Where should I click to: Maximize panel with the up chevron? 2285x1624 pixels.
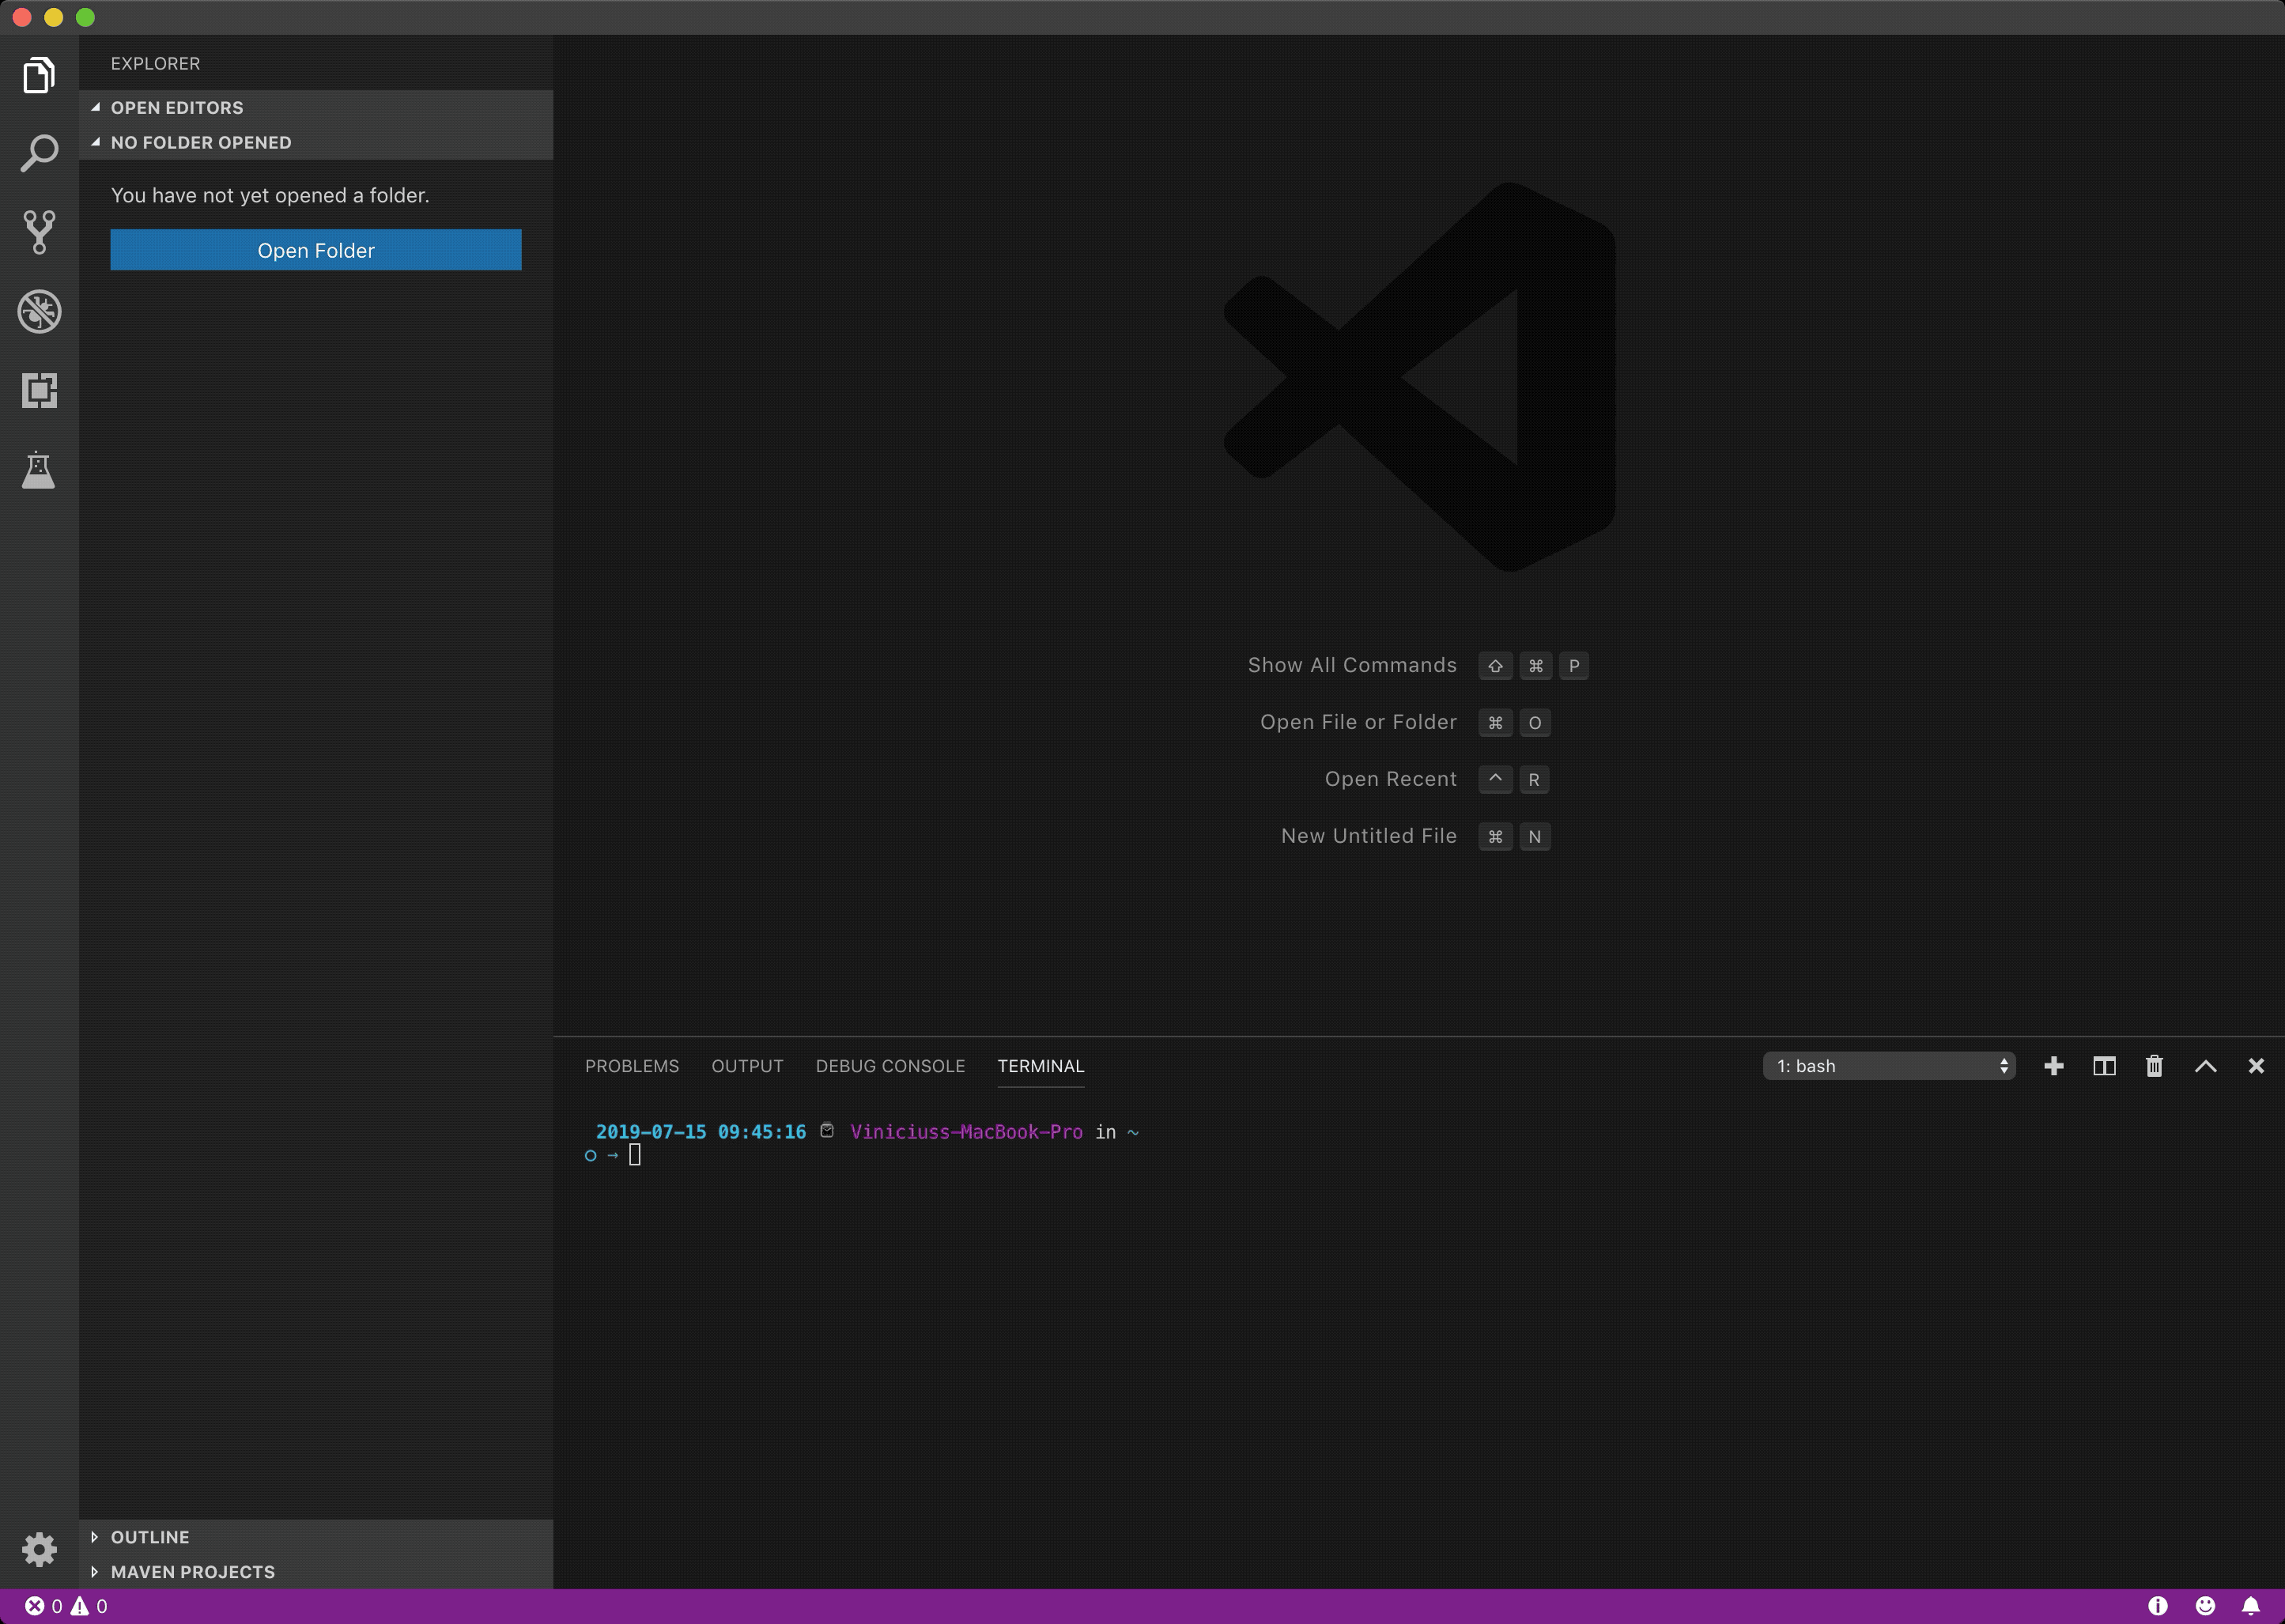(2205, 1066)
